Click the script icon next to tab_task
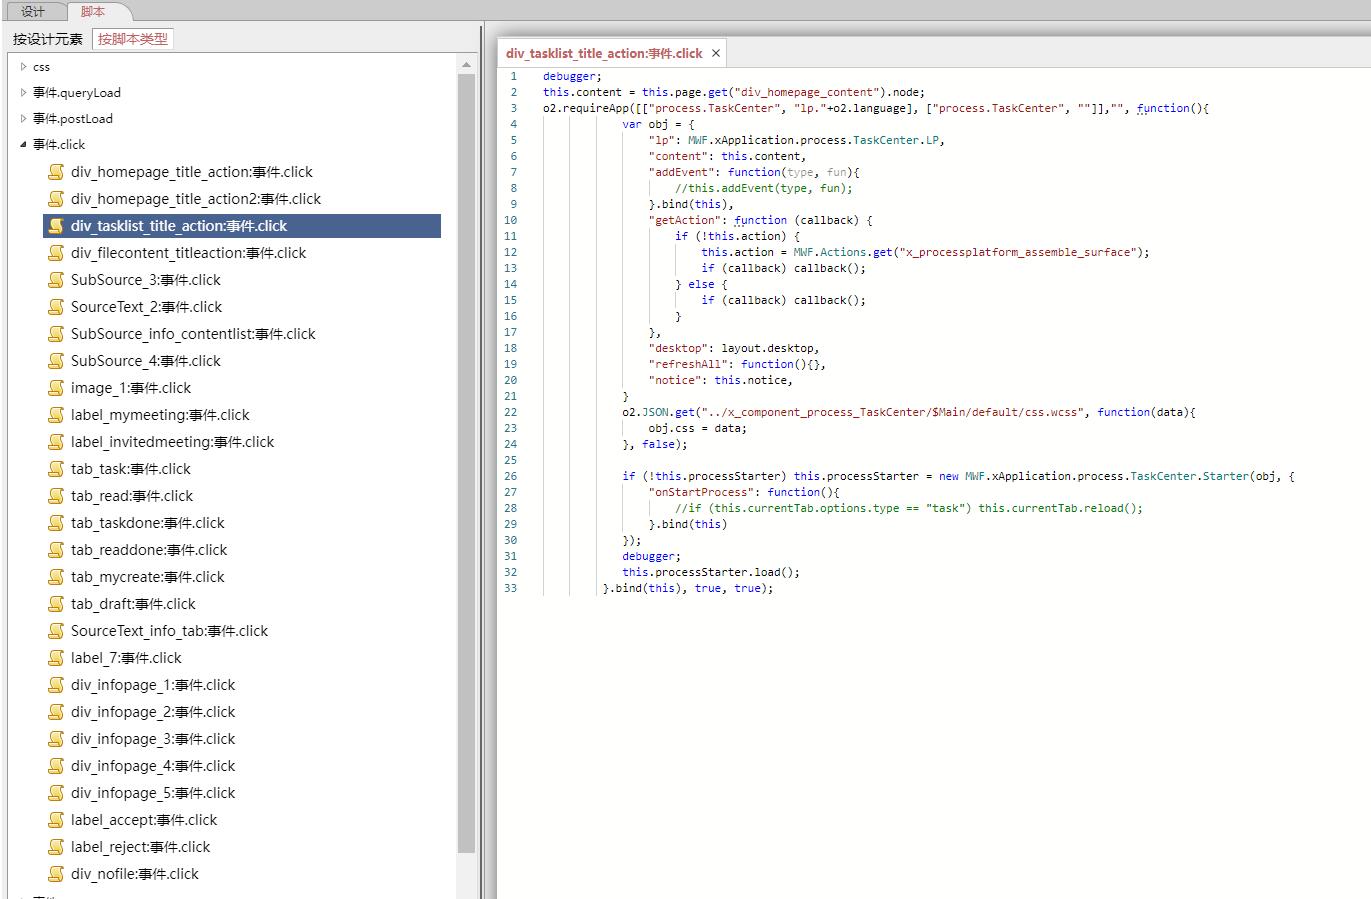Image resolution: width=1371 pixels, height=899 pixels. pos(56,469)
